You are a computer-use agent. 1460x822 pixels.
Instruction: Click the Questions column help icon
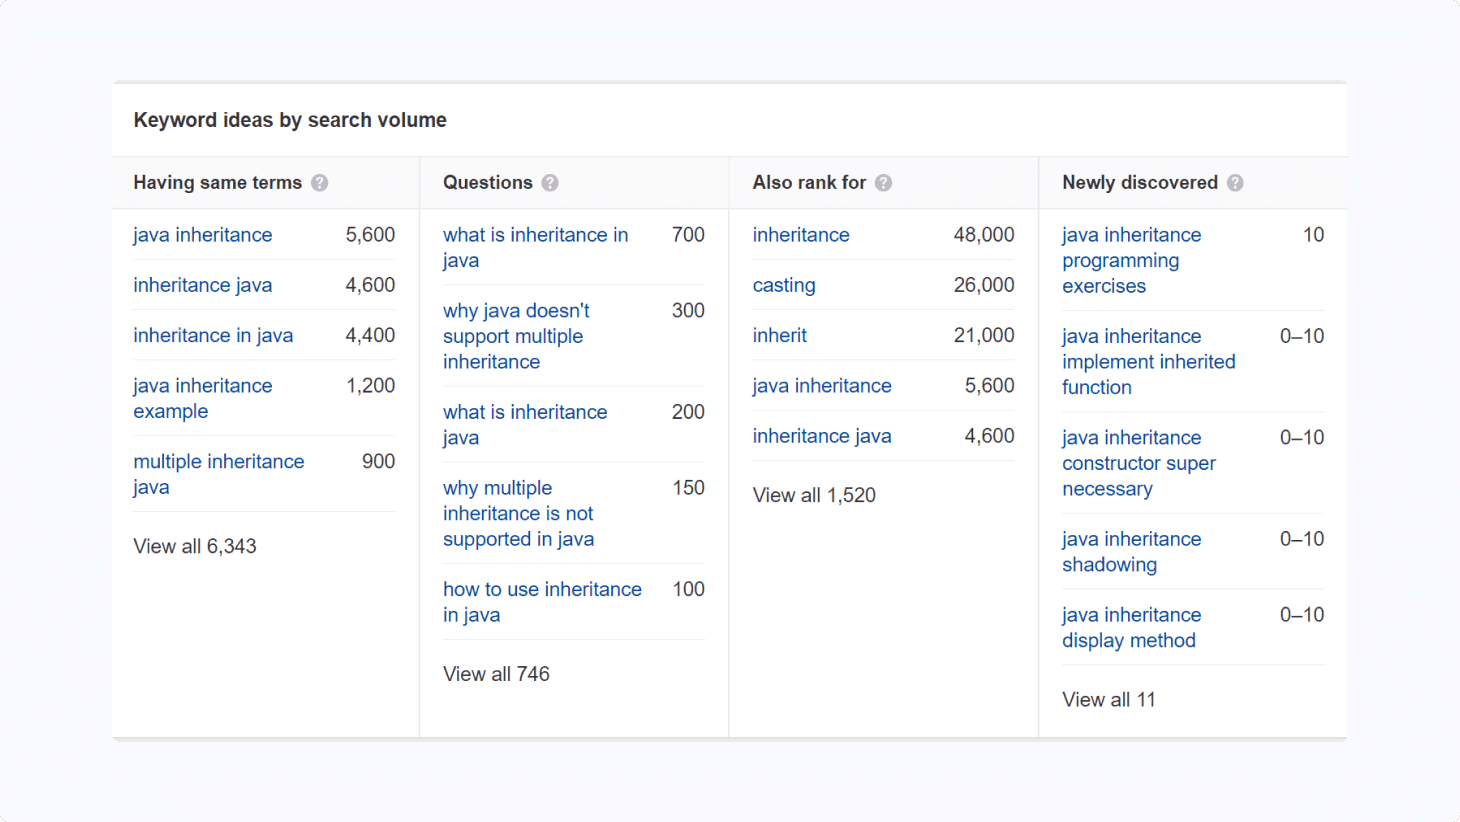tap(549, 183)
